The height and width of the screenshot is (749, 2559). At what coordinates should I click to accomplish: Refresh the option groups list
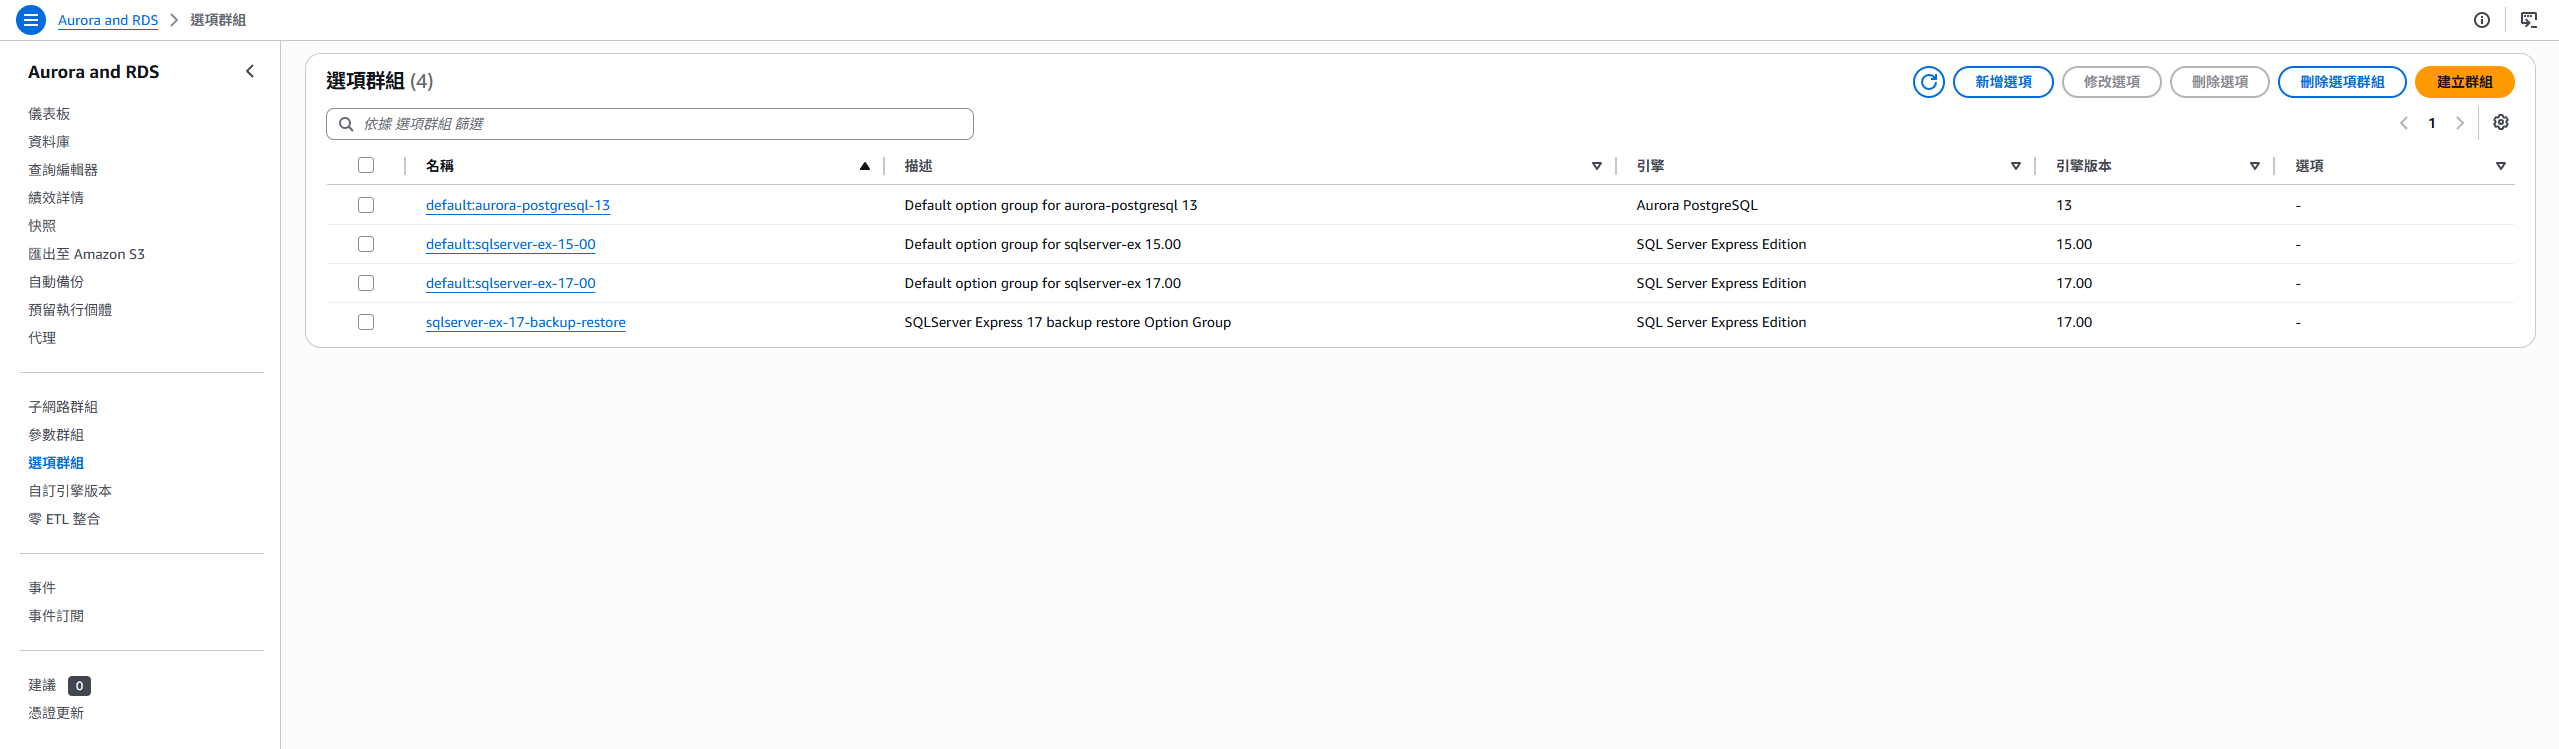coord(1929,82)
